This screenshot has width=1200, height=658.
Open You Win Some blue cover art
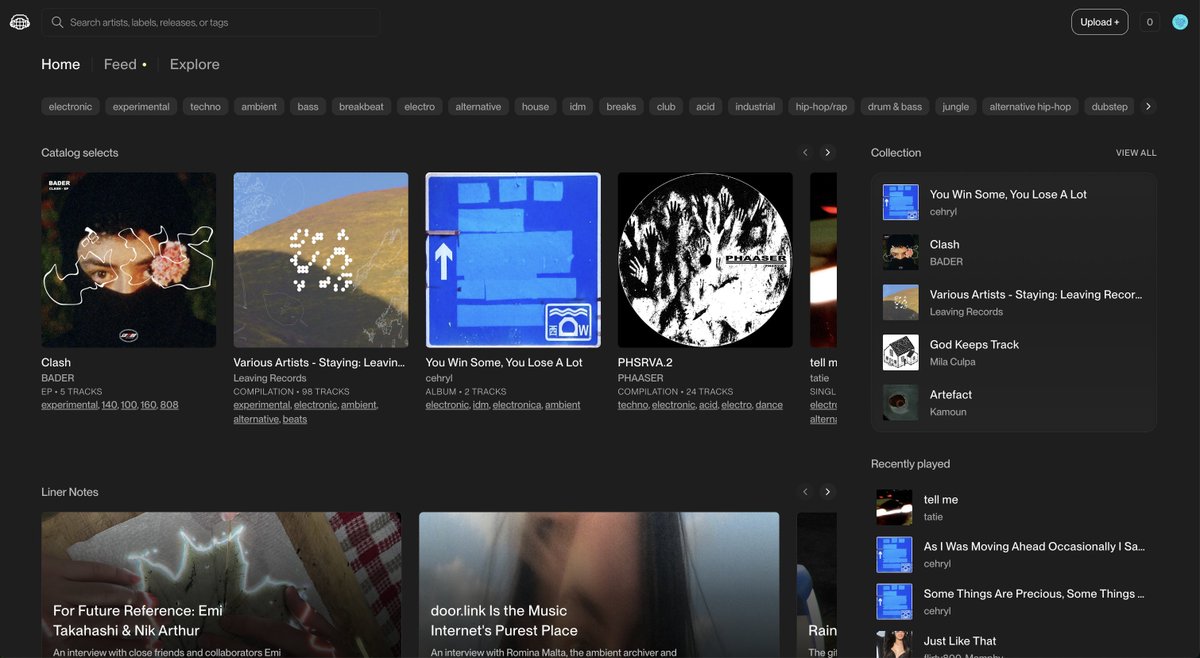tap(513, 260)
